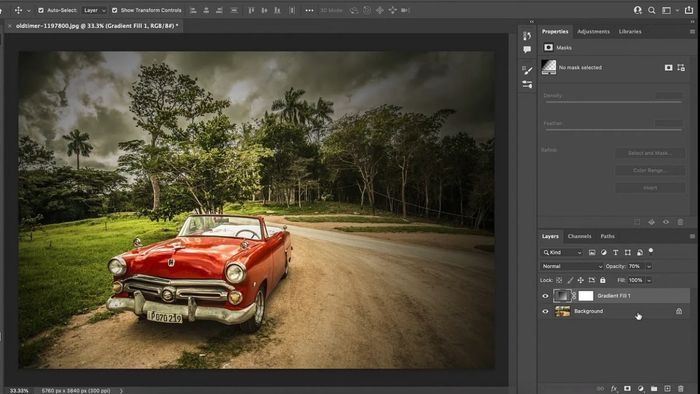Toggle the smart objects filter icon
Screen dimensions: 700x394
coord(640,253)
